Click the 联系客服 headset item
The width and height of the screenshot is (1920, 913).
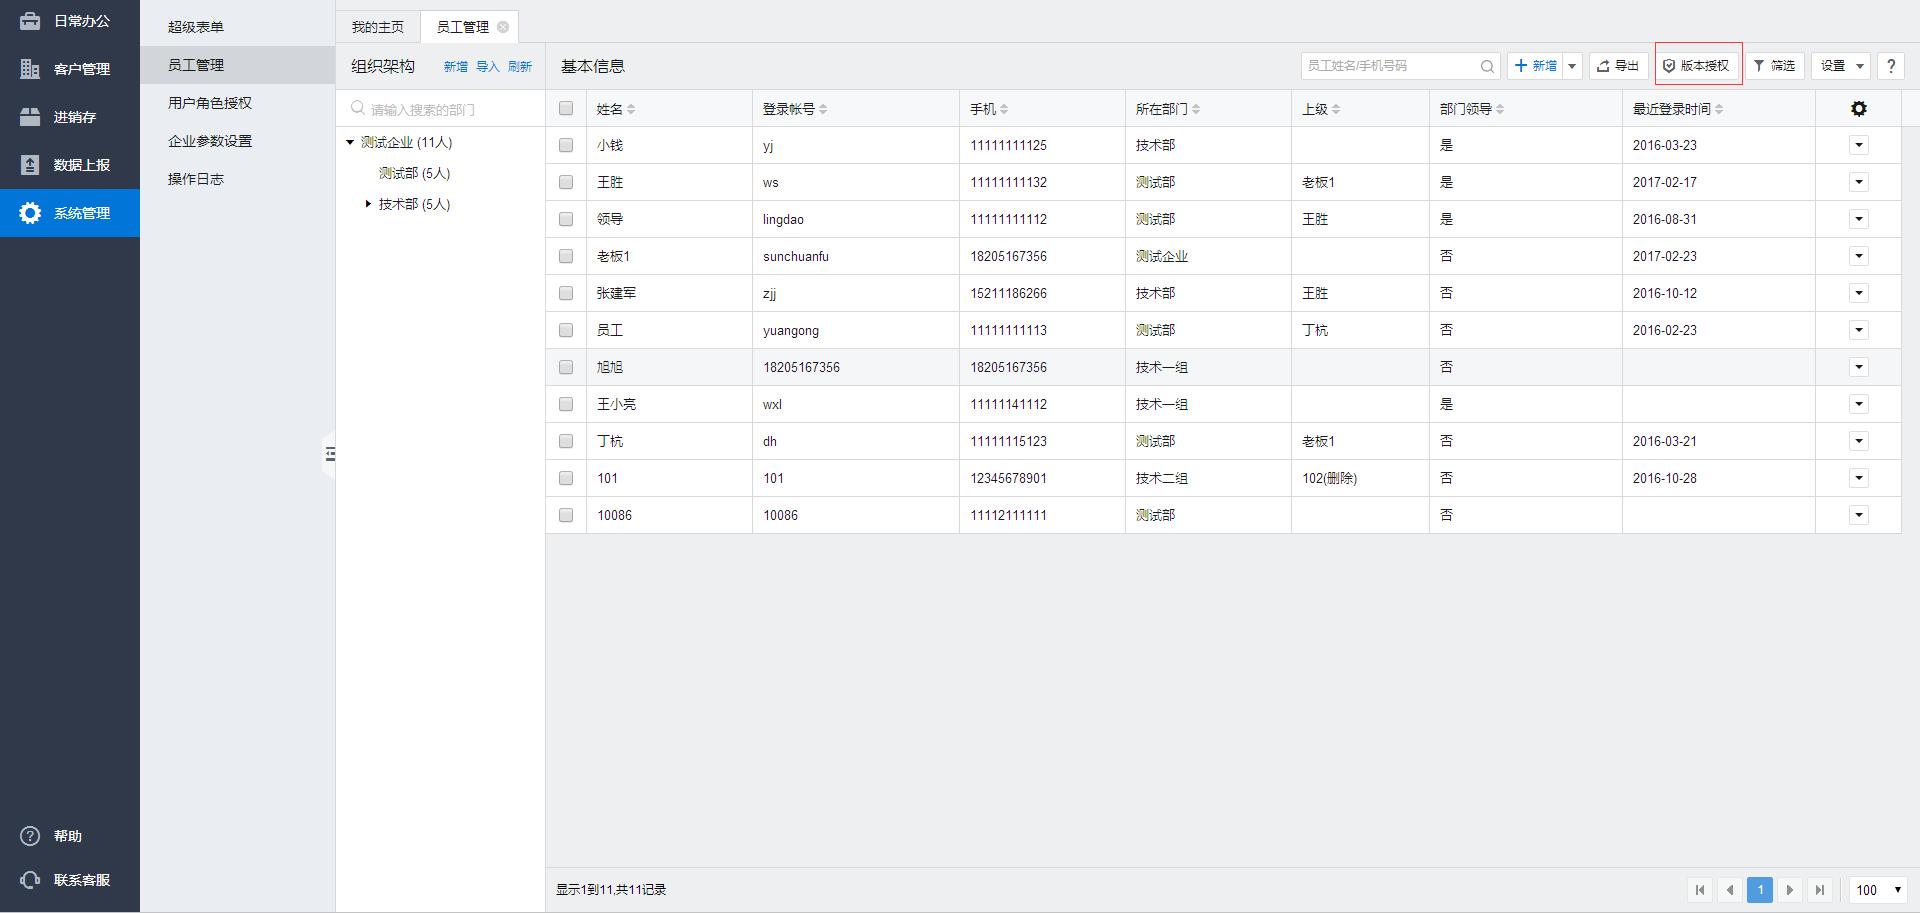tap(70, 880)
